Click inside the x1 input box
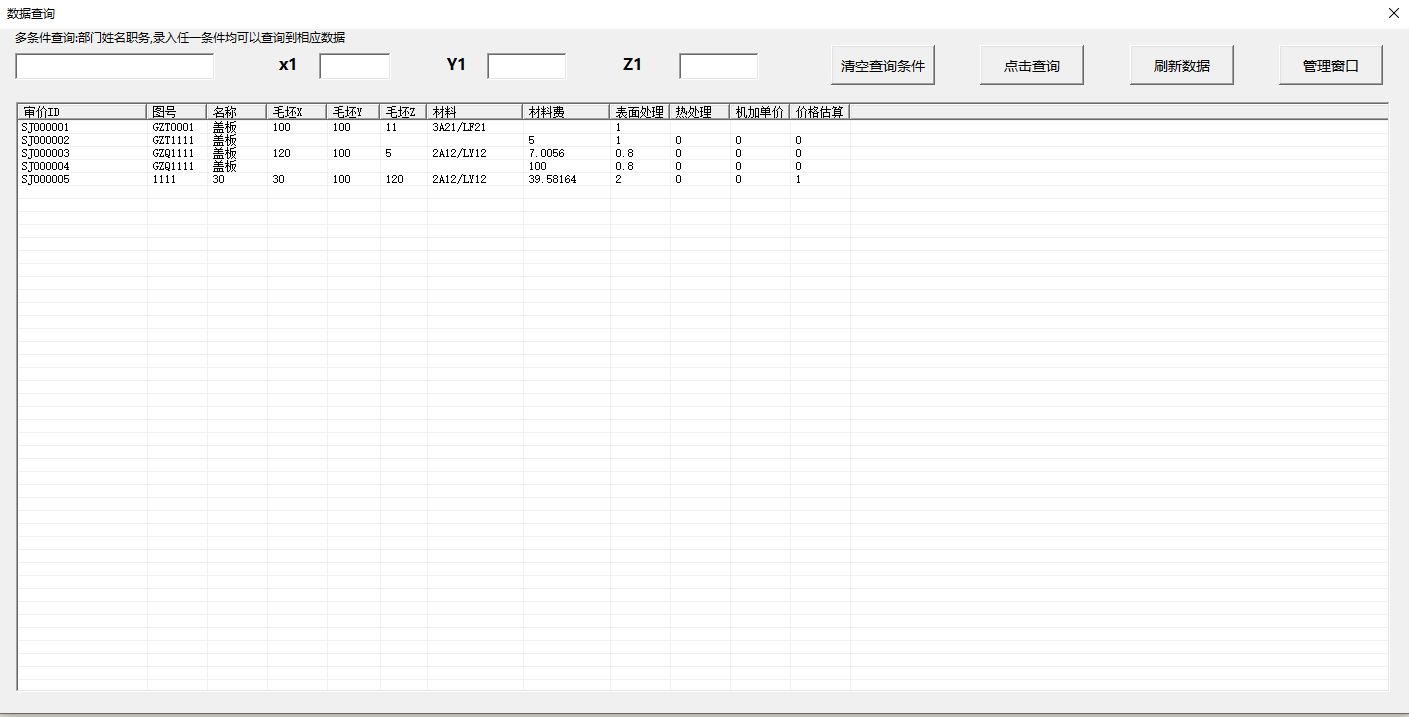Image resolution: width=1409 pixels, height=717 pixels. tap(353, 66)
